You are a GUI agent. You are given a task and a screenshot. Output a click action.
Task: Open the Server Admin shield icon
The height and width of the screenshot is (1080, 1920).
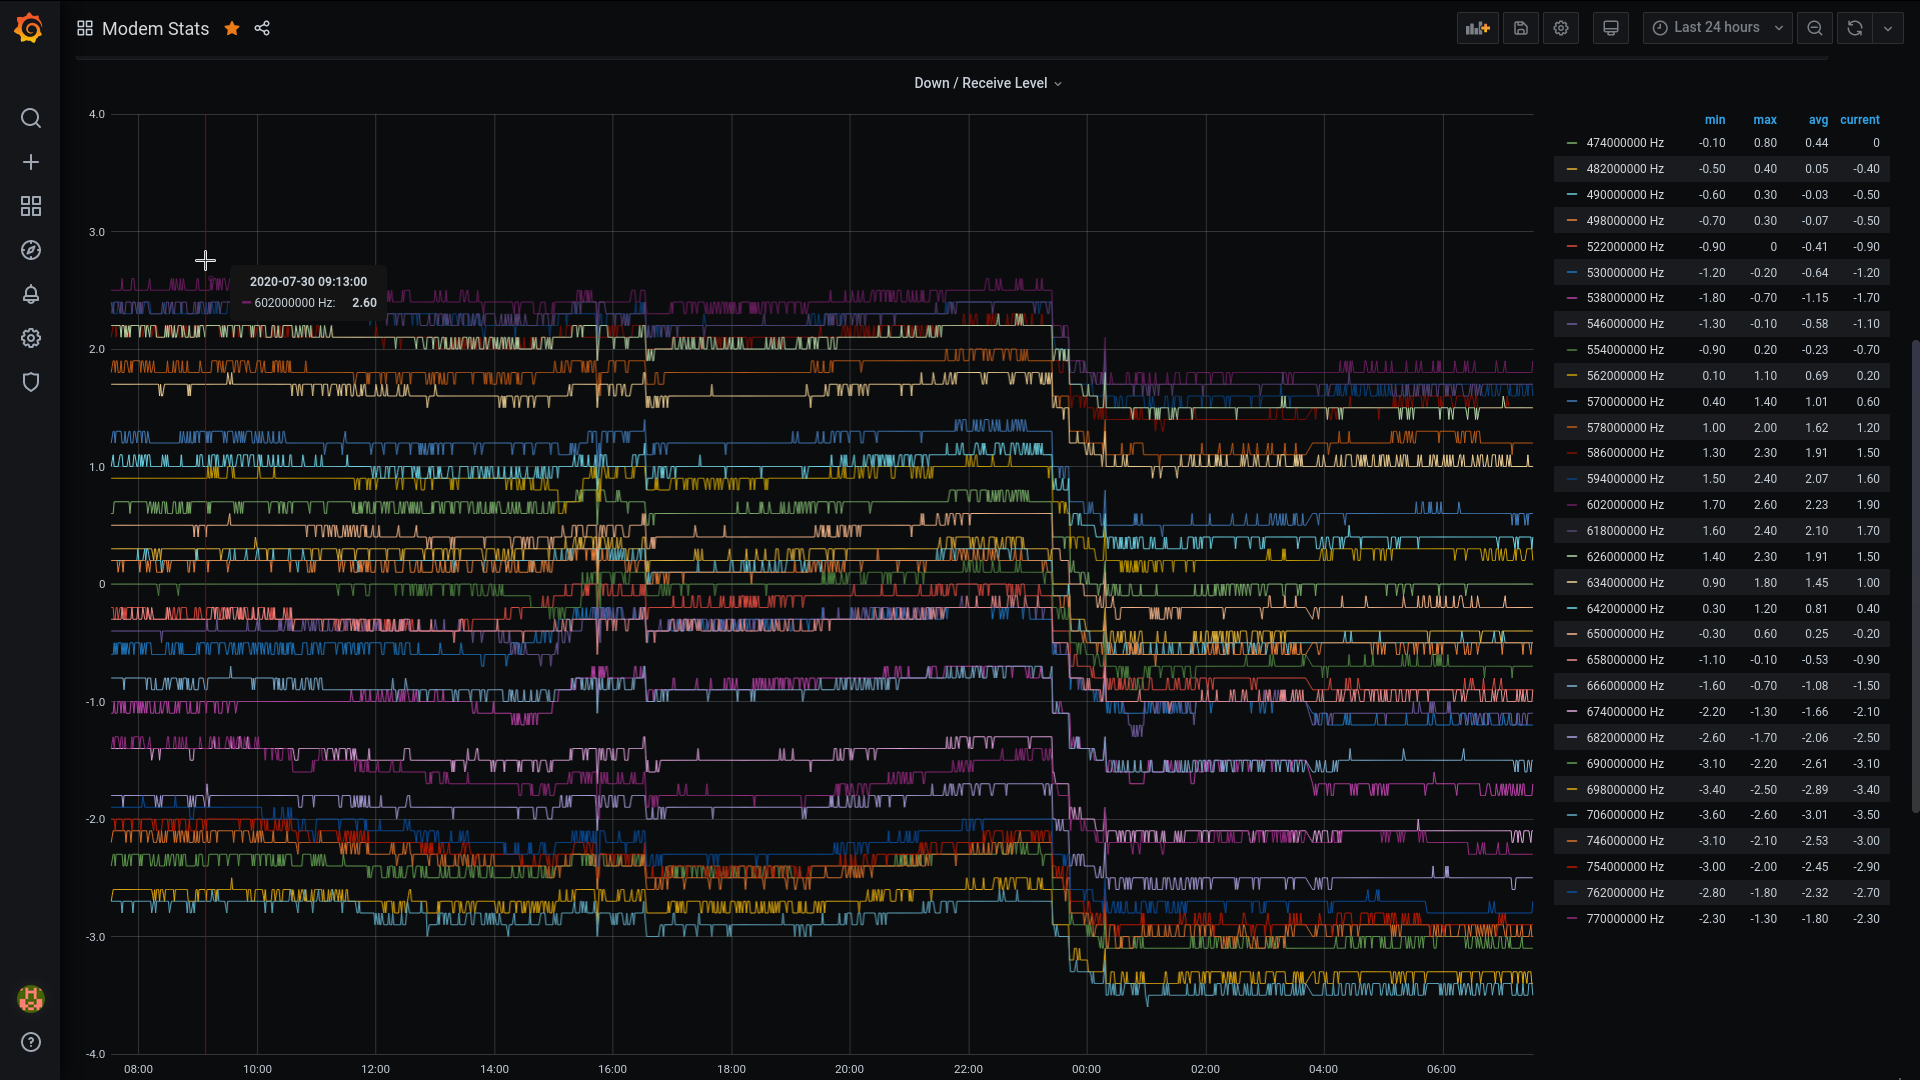(31, 382)
